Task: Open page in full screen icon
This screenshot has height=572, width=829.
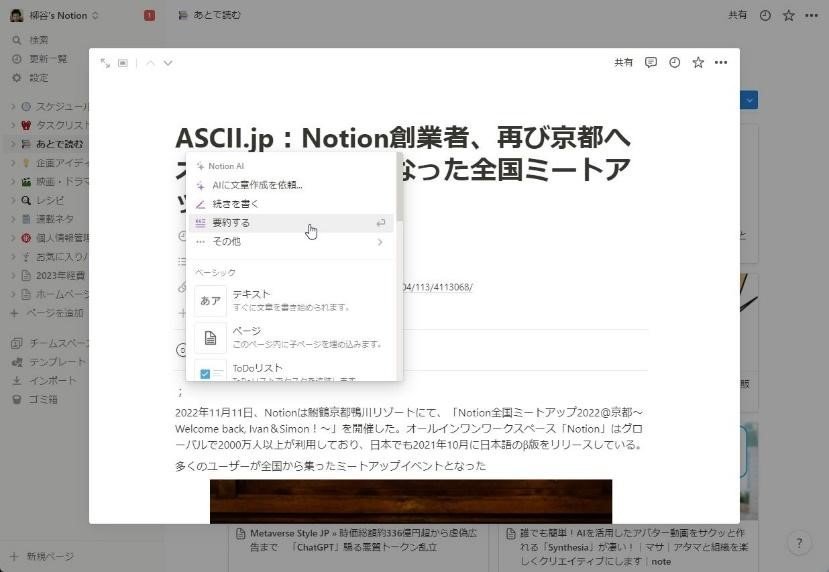Action: click(x=105, y=63)
